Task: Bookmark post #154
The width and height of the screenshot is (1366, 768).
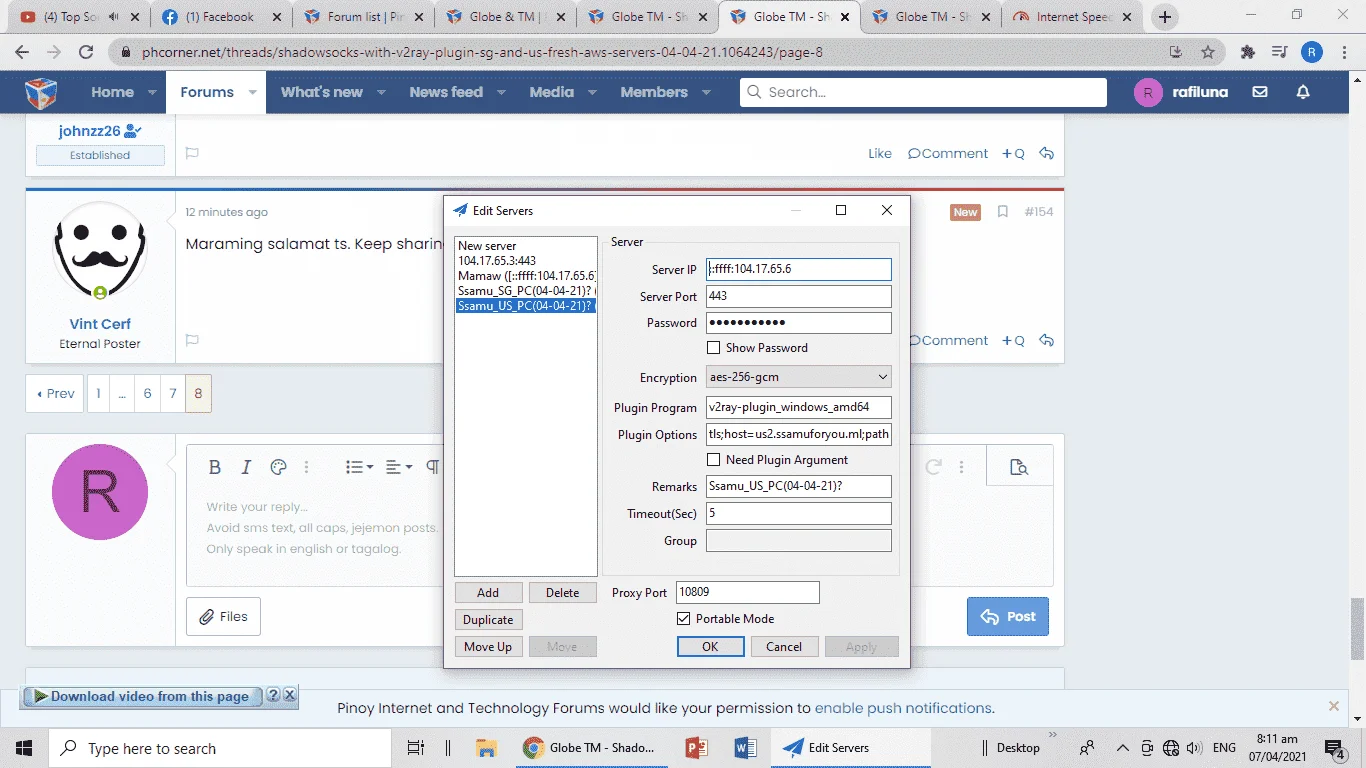Action: (1003, 212)
